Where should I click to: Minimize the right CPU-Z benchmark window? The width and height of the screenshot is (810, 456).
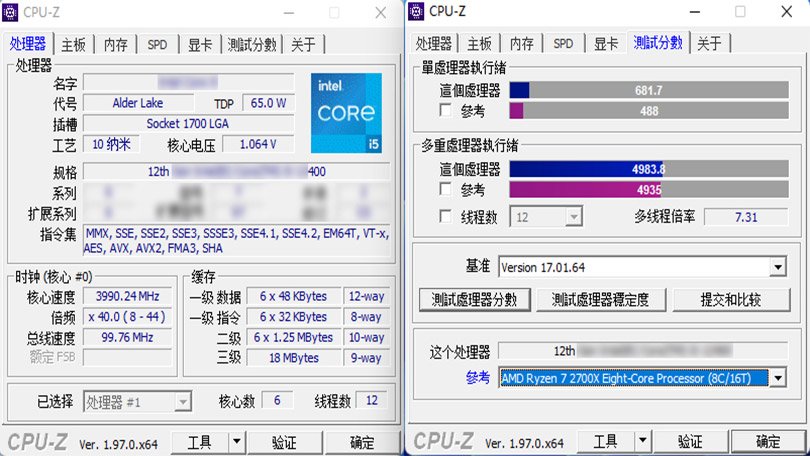(696, 12)
